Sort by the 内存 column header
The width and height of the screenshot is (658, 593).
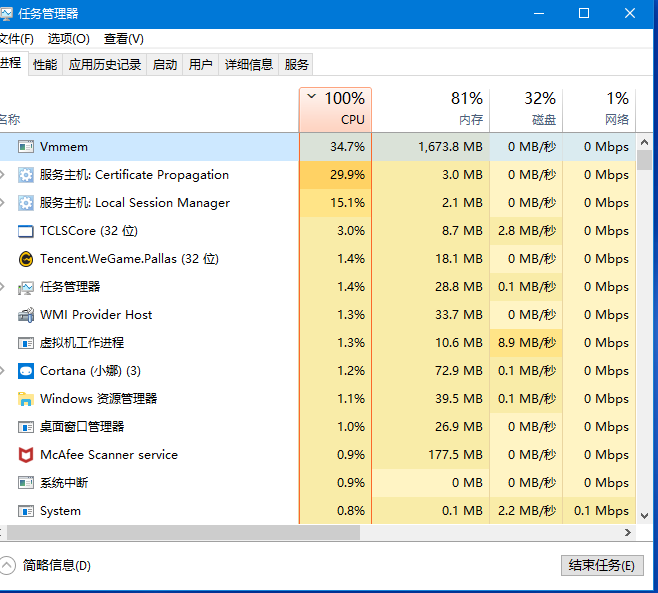[x=431, y=110]
